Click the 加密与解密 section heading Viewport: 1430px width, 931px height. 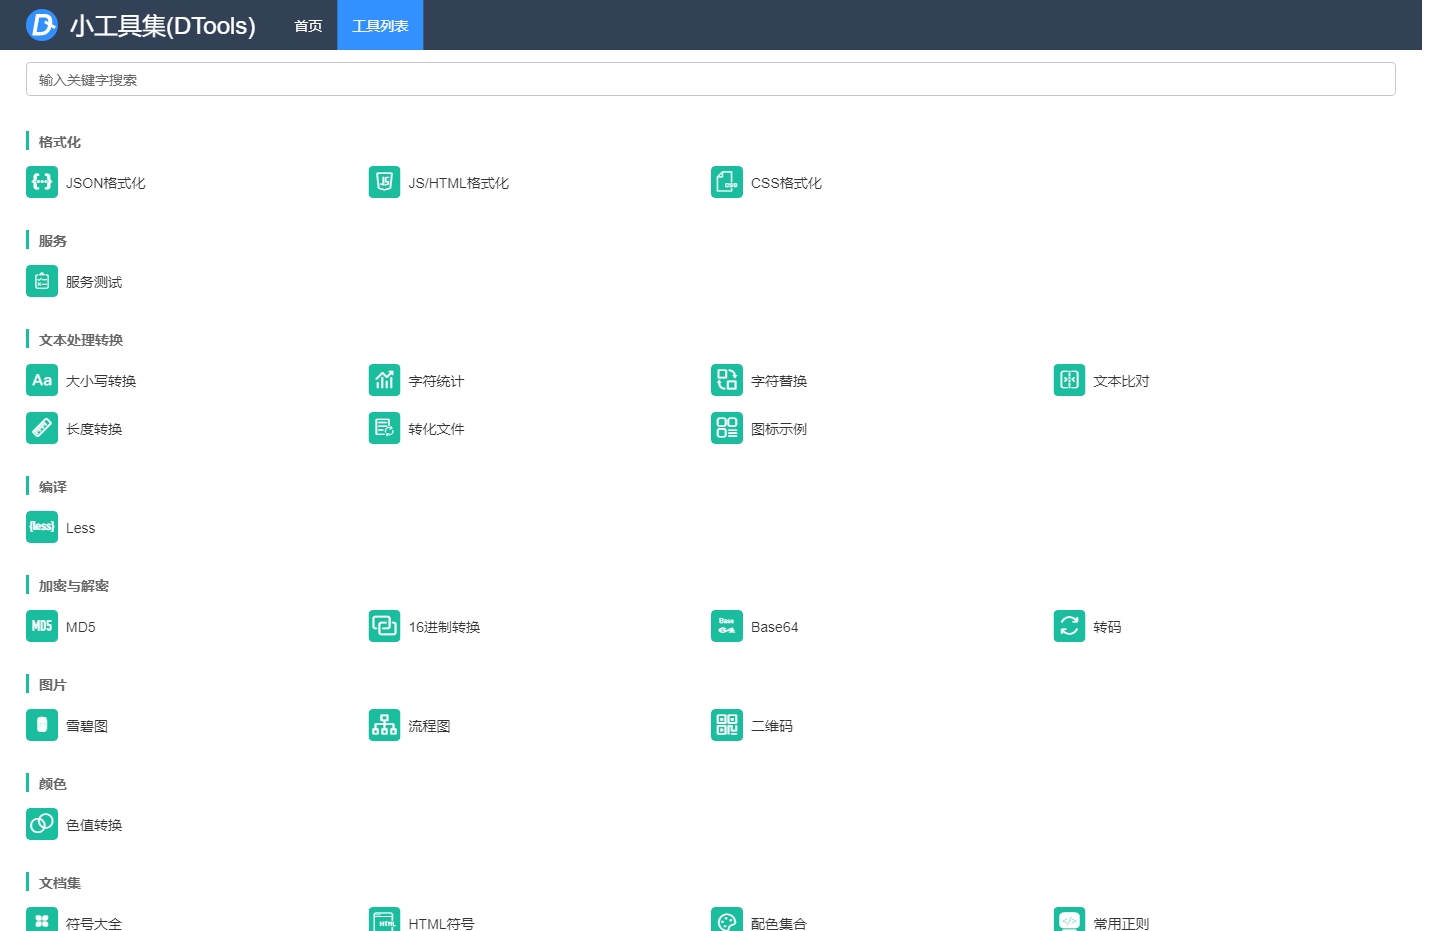(74, 586)
